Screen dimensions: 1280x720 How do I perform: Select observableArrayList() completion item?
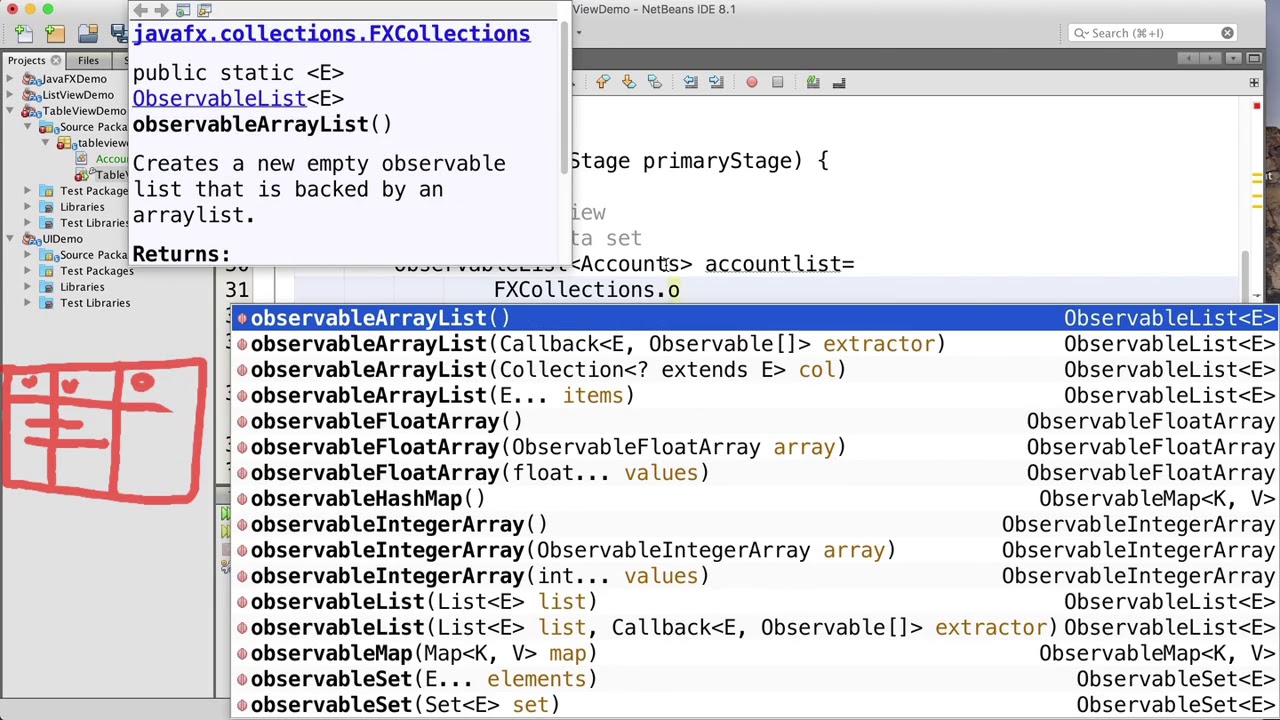coord(754,318)
